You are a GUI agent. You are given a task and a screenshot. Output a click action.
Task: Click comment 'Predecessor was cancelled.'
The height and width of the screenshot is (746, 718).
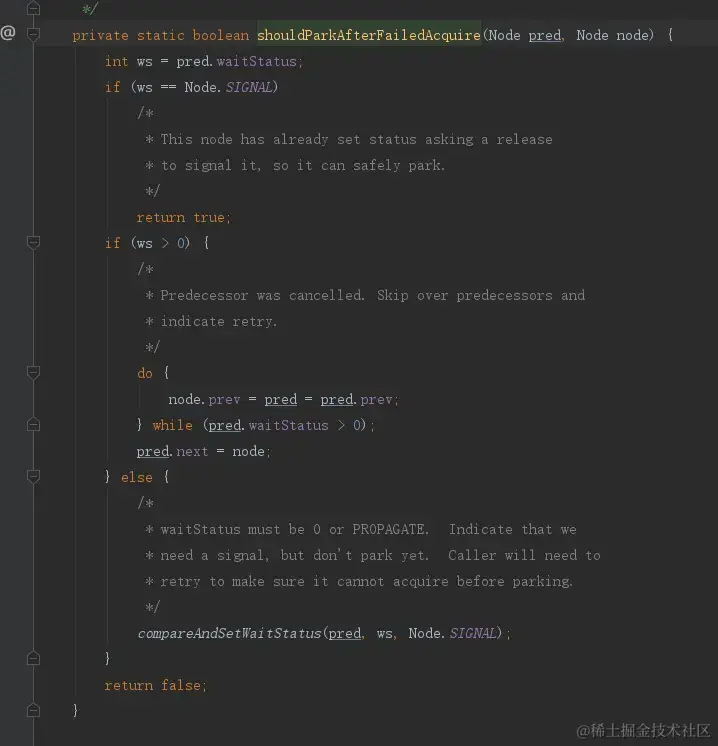point(263,295)
